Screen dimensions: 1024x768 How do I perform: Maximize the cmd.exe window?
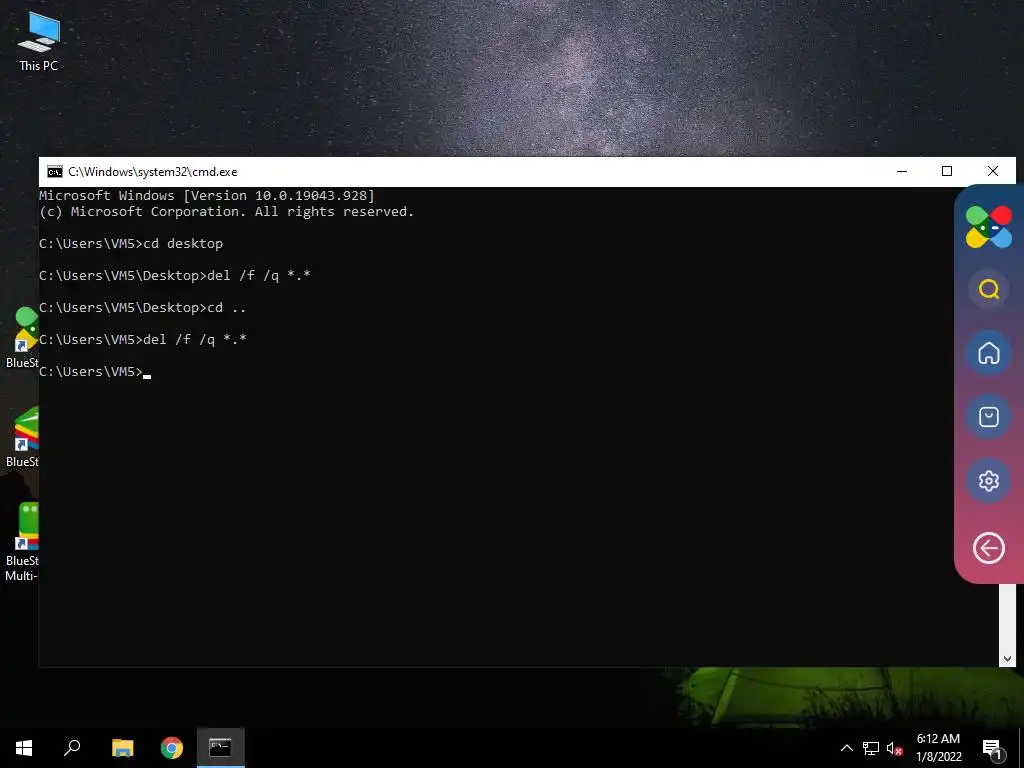(x=947, y=172)
